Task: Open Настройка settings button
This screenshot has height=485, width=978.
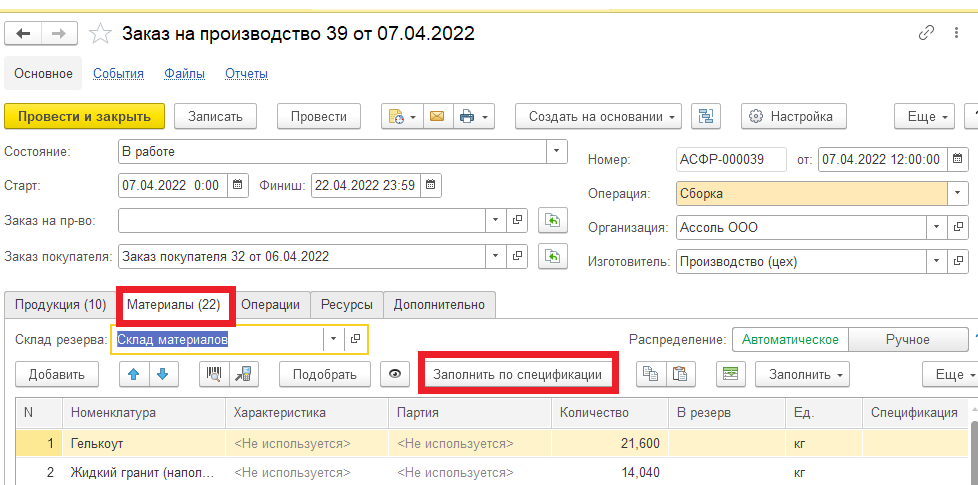Action: (x=794, y=116)
